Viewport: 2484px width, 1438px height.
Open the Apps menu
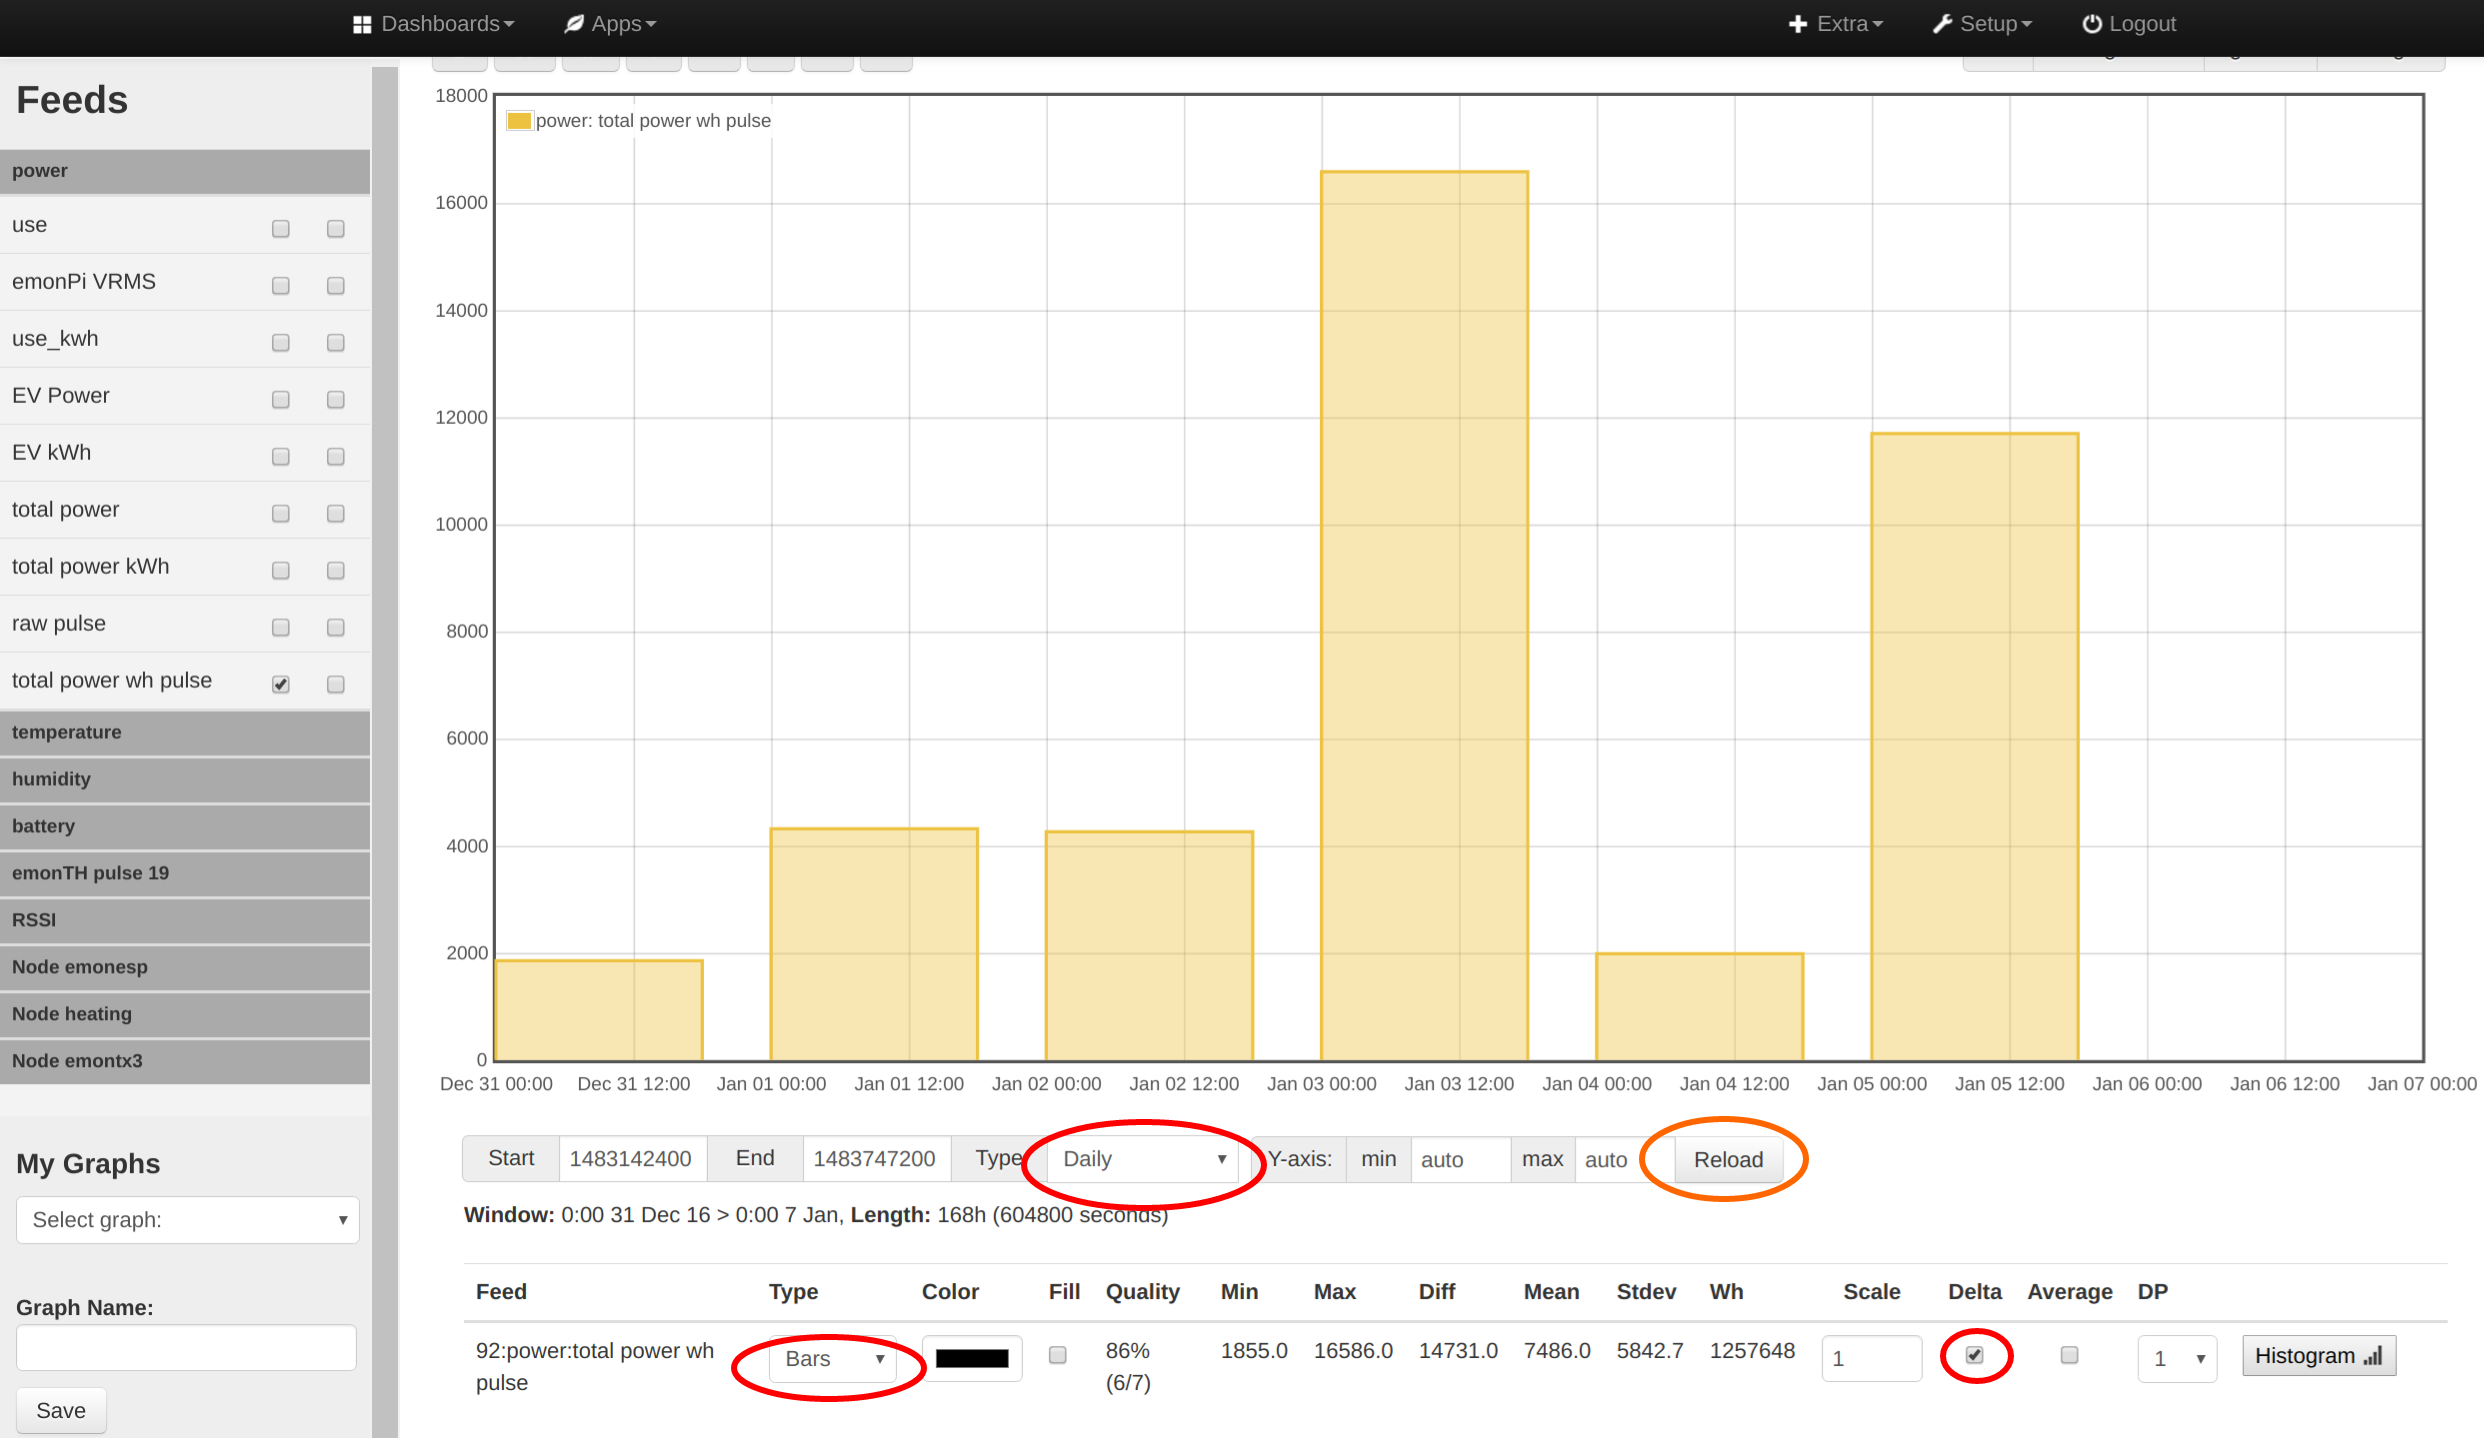610,24
